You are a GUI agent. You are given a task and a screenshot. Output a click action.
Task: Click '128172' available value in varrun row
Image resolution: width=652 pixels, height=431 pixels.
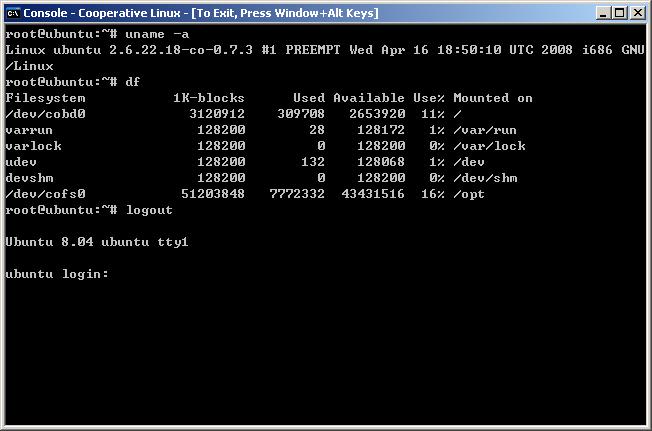[381, 130]
